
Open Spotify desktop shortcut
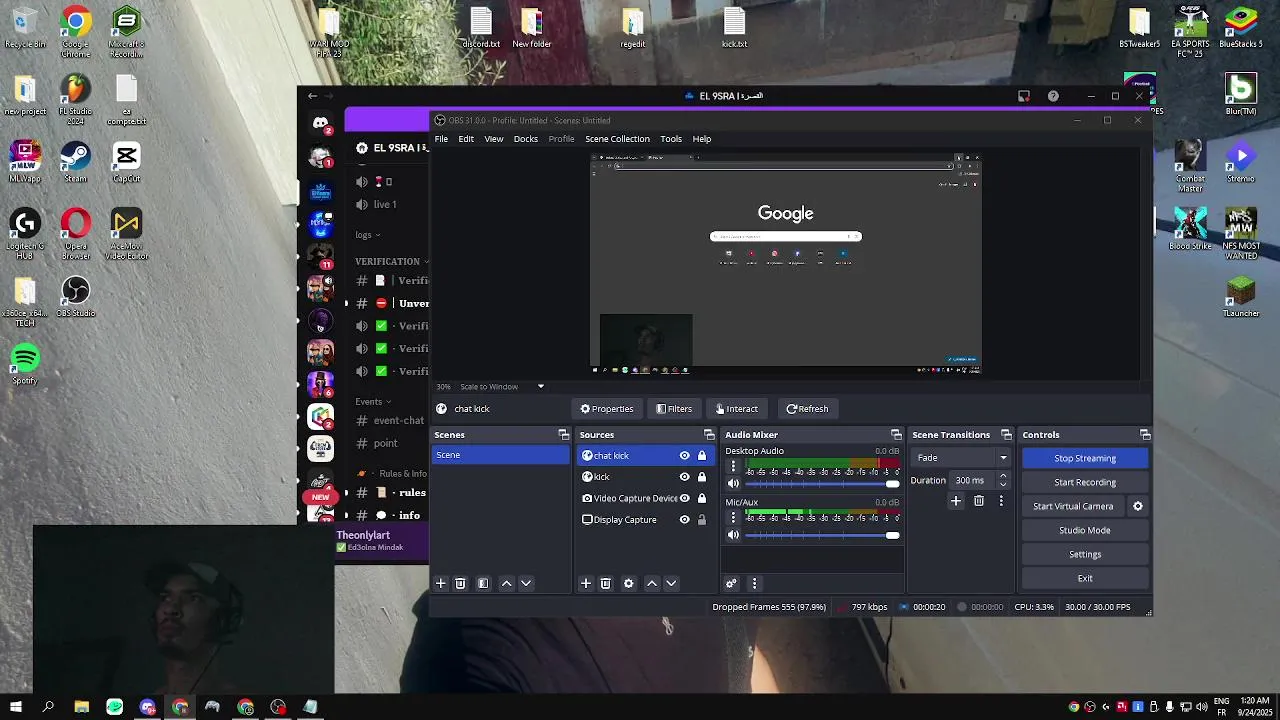pos(25,364)
